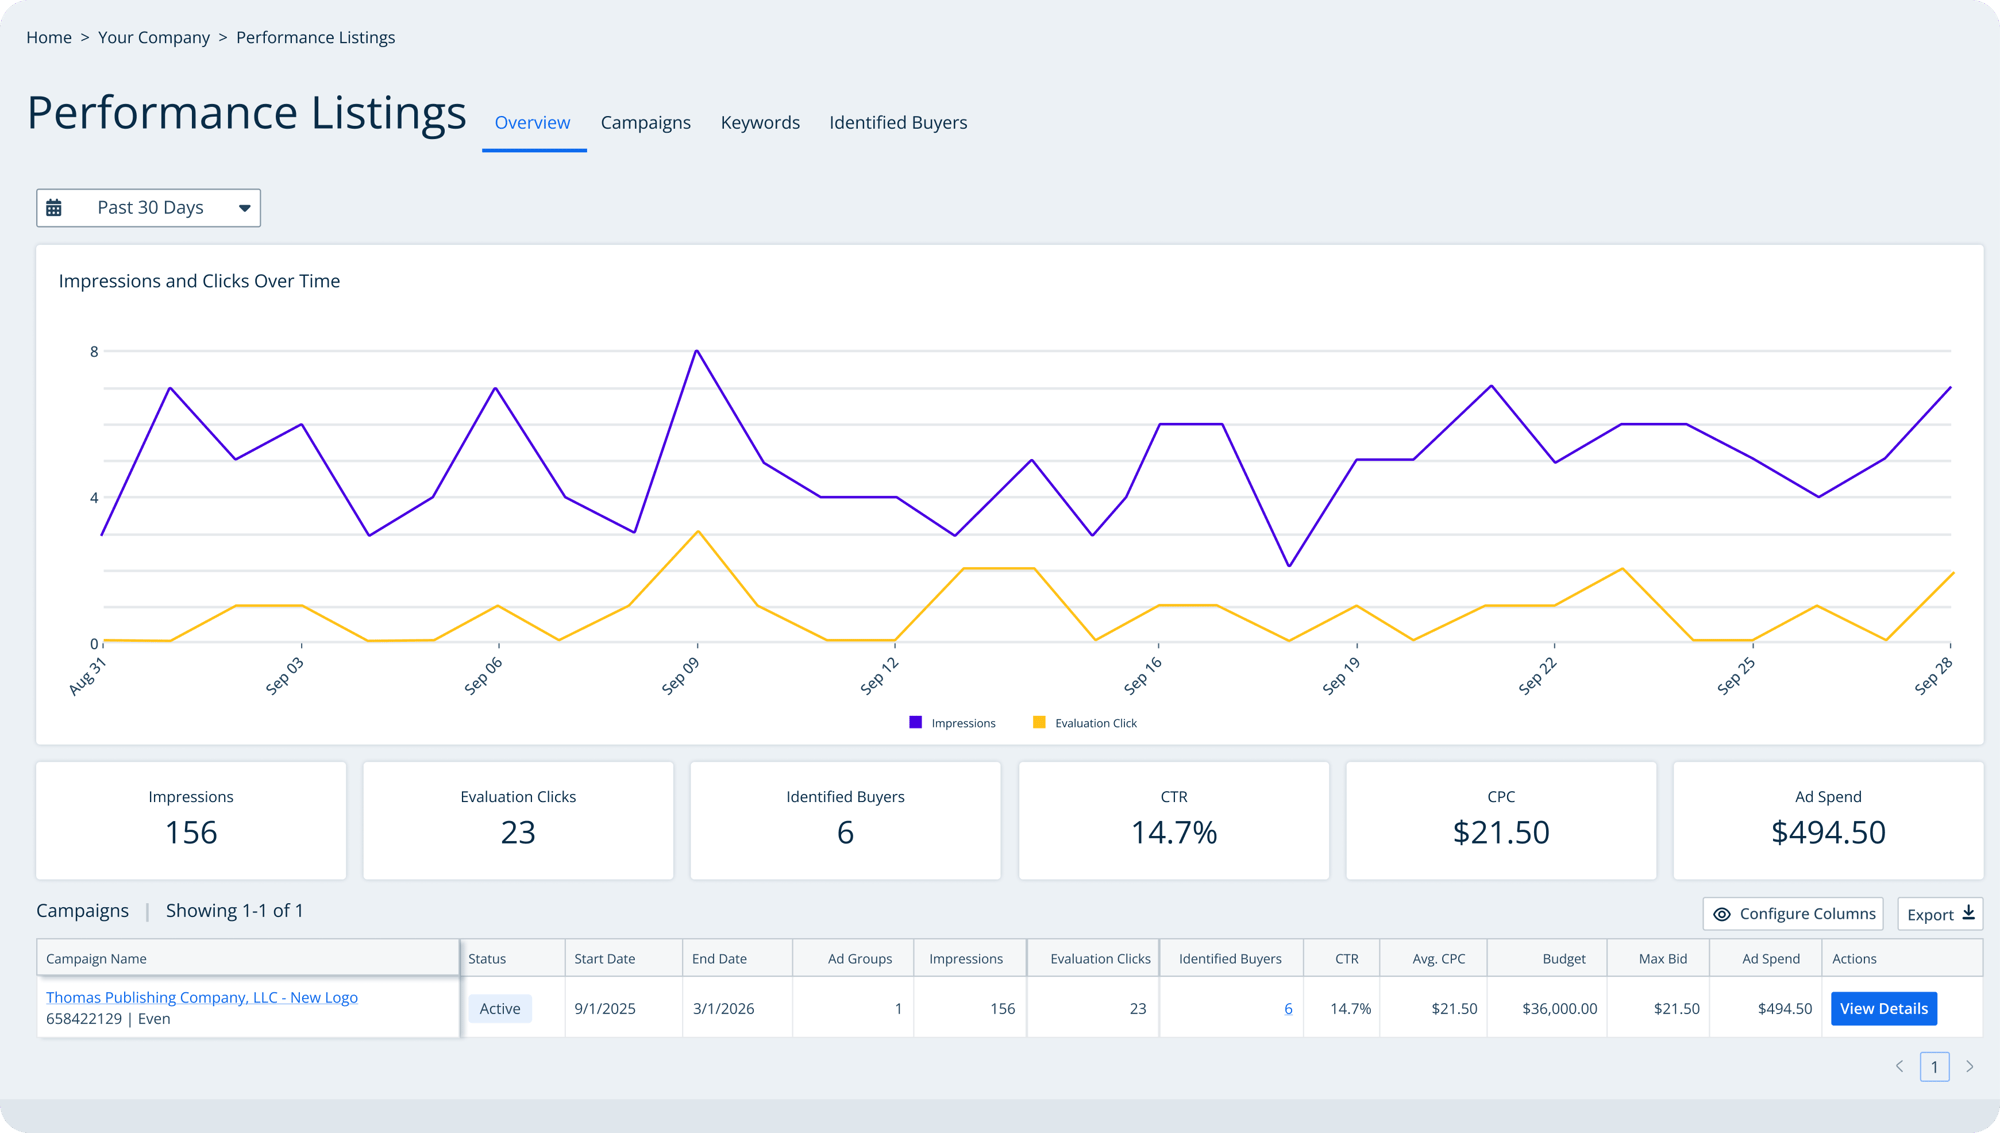This screenshot has width=2000, height=1133.
Task: Click the chart title Impressions and Clicks Over Time
Action: tap(199, 281)
